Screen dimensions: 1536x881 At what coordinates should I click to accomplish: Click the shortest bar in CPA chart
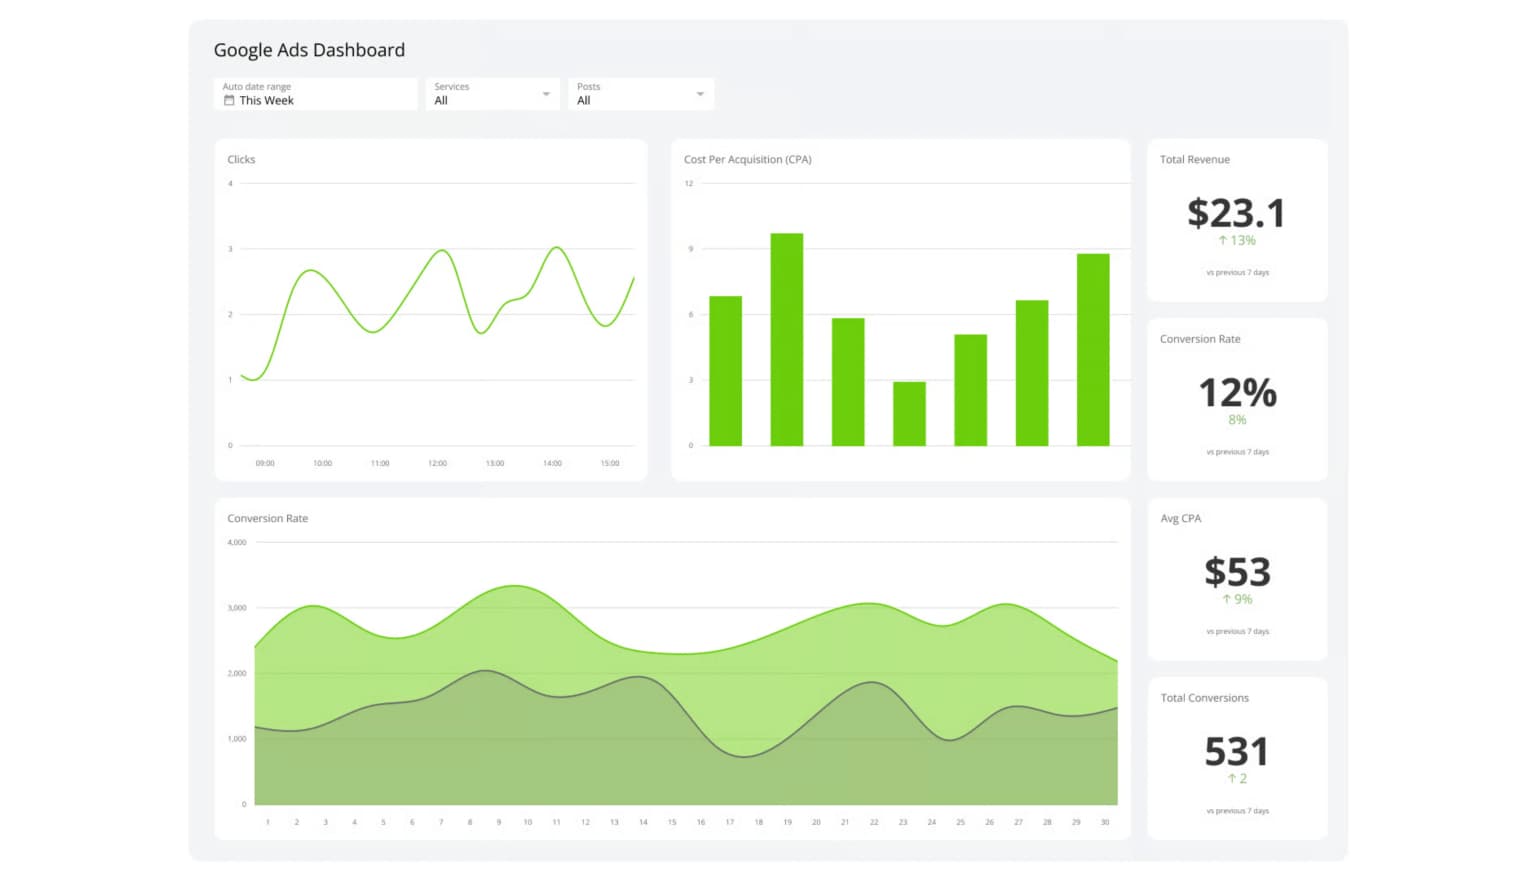909,414
